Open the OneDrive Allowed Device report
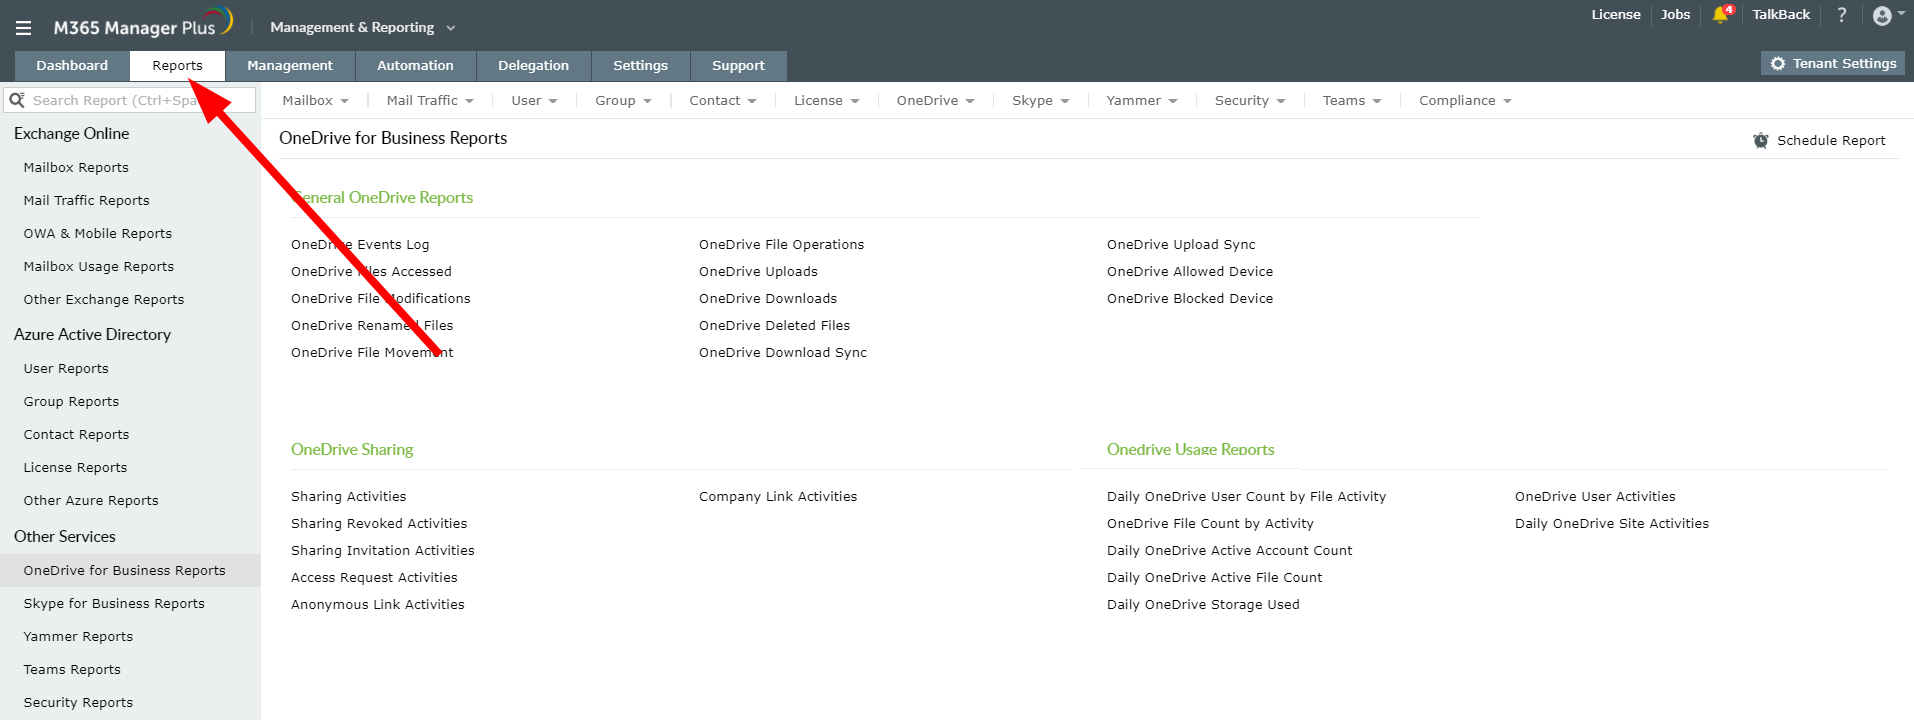Viewport: 1914px width, 720px height. click(x=1190, y=272)
